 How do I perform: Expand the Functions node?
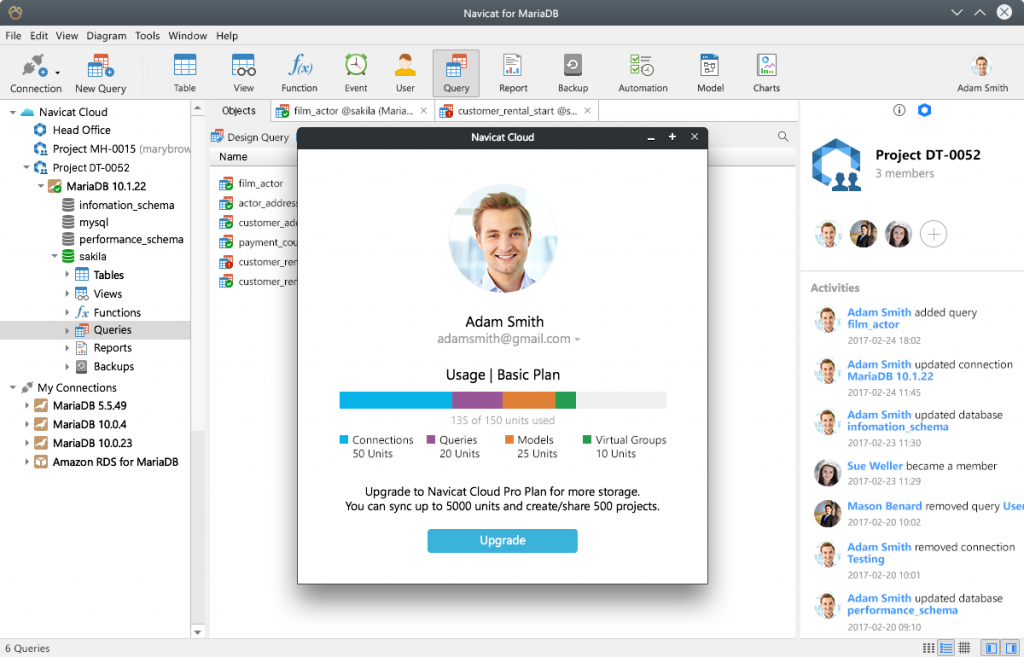pyautogui.click(x=67, y=312)
